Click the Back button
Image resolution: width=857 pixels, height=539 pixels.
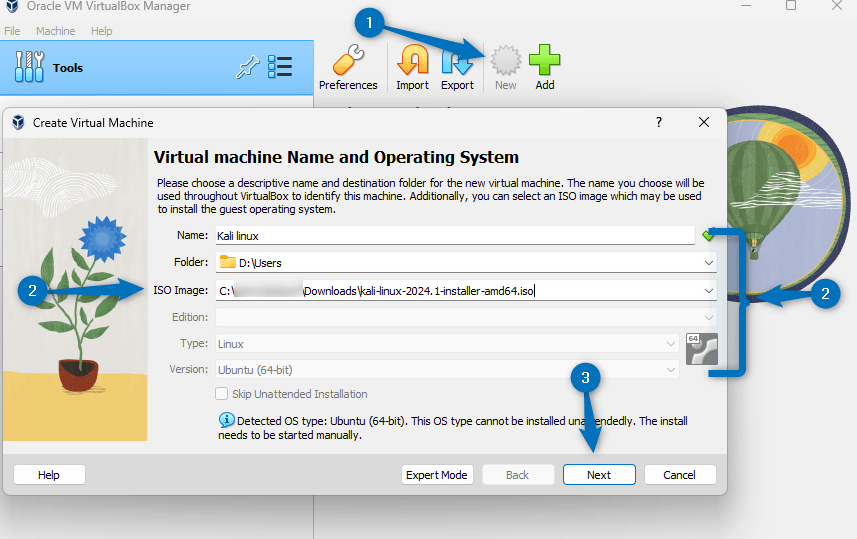(518, 474)
